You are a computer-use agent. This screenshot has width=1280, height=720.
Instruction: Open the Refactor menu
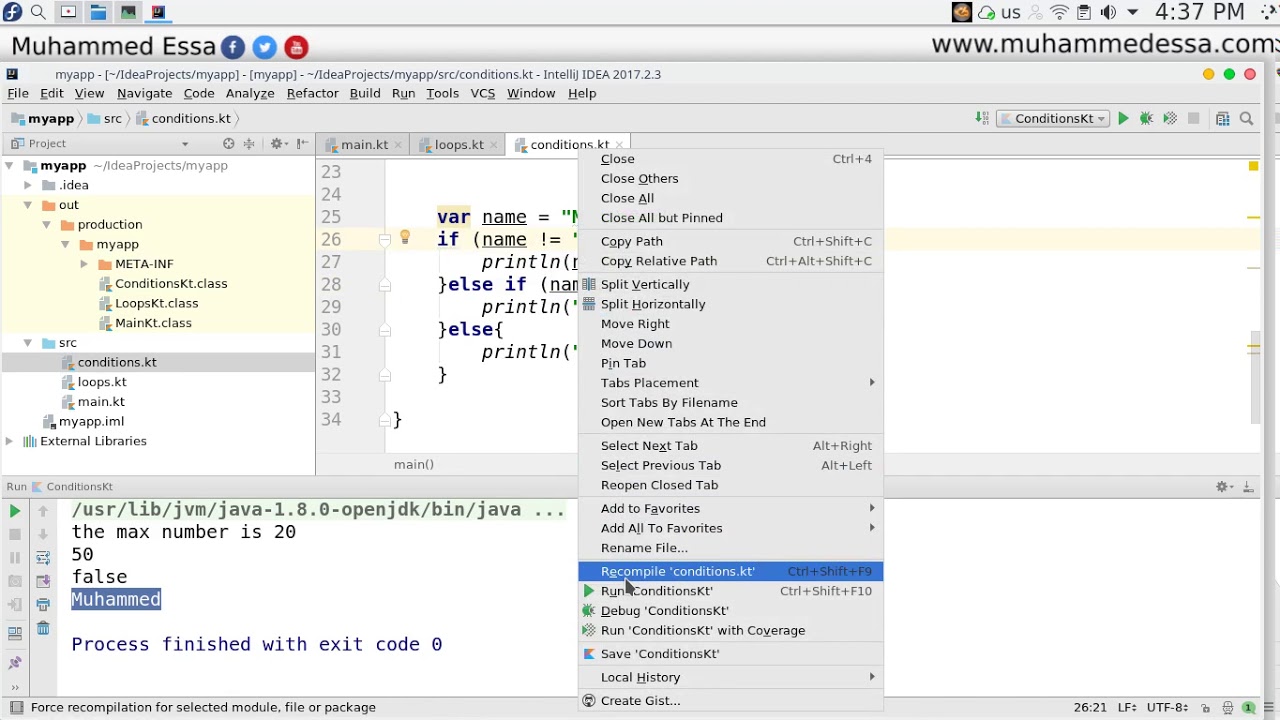click(312, 93)
